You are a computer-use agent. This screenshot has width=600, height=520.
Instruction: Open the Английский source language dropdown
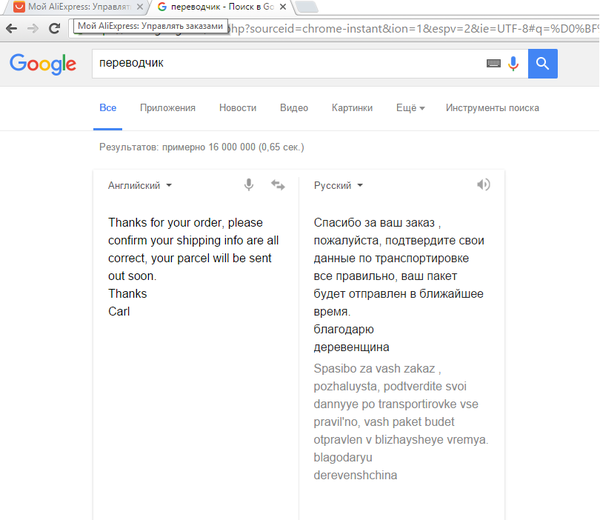140,185
